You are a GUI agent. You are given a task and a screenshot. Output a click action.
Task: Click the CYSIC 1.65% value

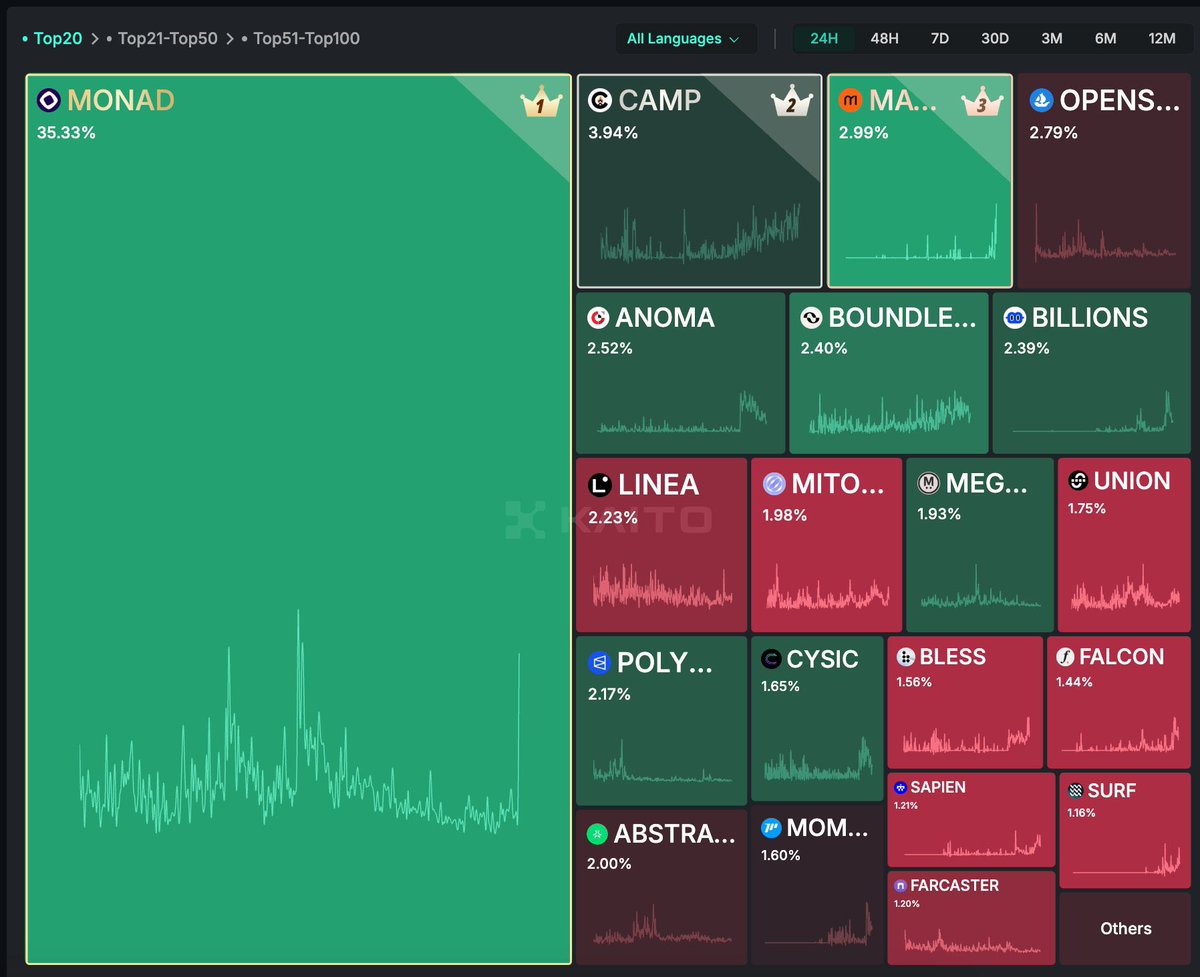point(781,687)
